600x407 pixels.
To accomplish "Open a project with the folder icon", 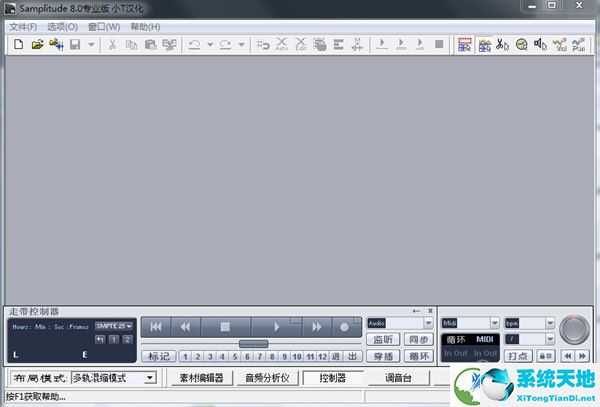I will coord(37,45).
